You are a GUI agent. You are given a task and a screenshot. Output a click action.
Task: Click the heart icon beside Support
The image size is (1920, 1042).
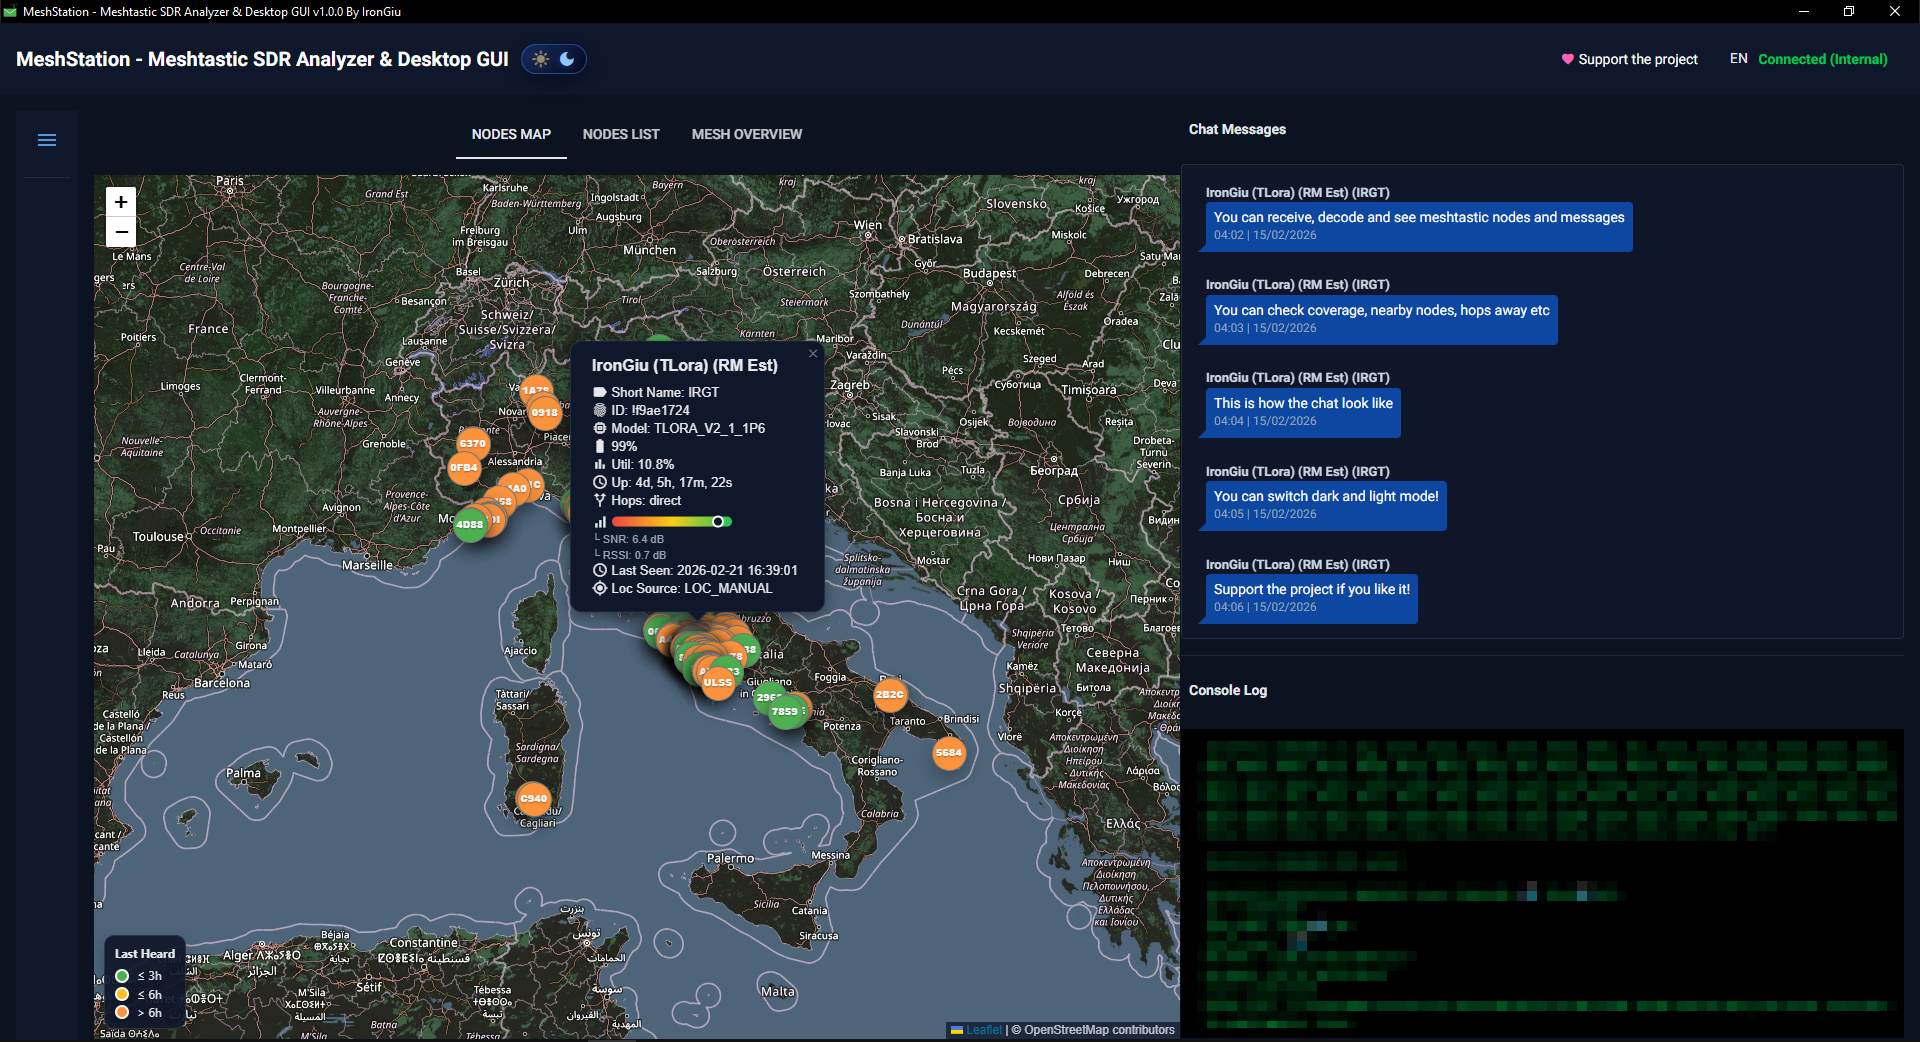tap(1568, 59)
